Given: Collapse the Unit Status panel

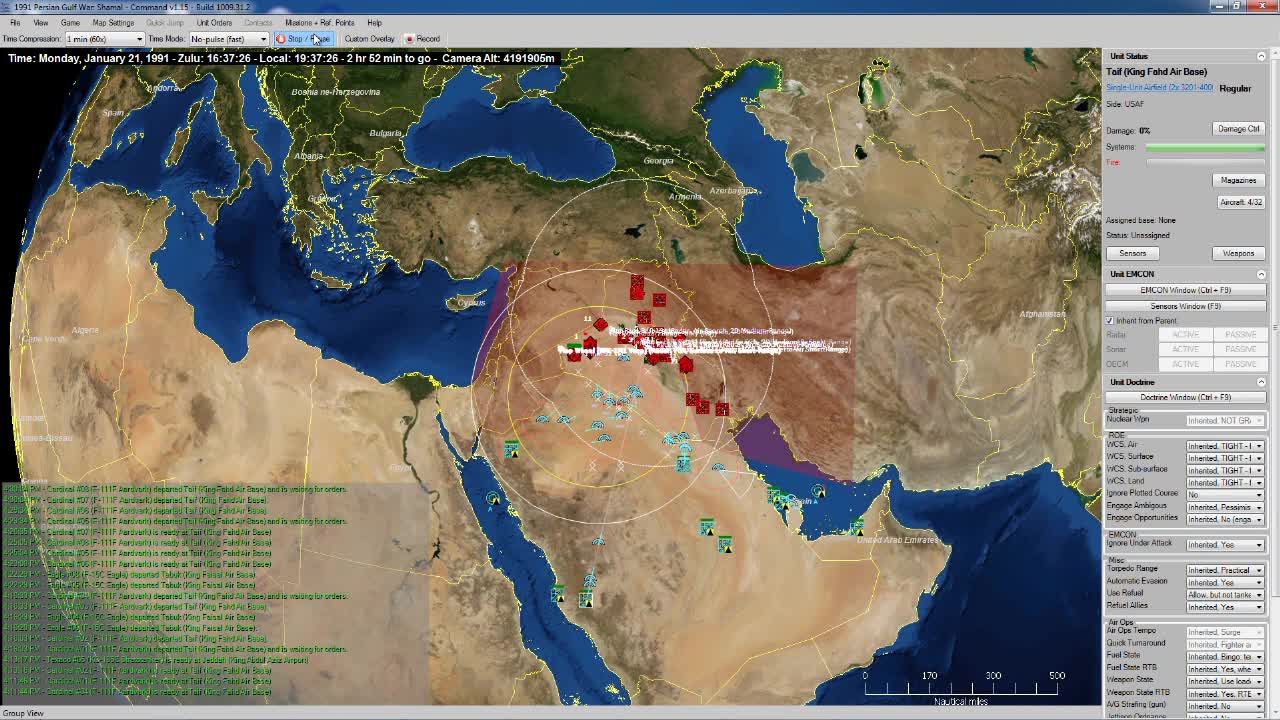Looking at the screenshot, I should [x=1261, y=56].
